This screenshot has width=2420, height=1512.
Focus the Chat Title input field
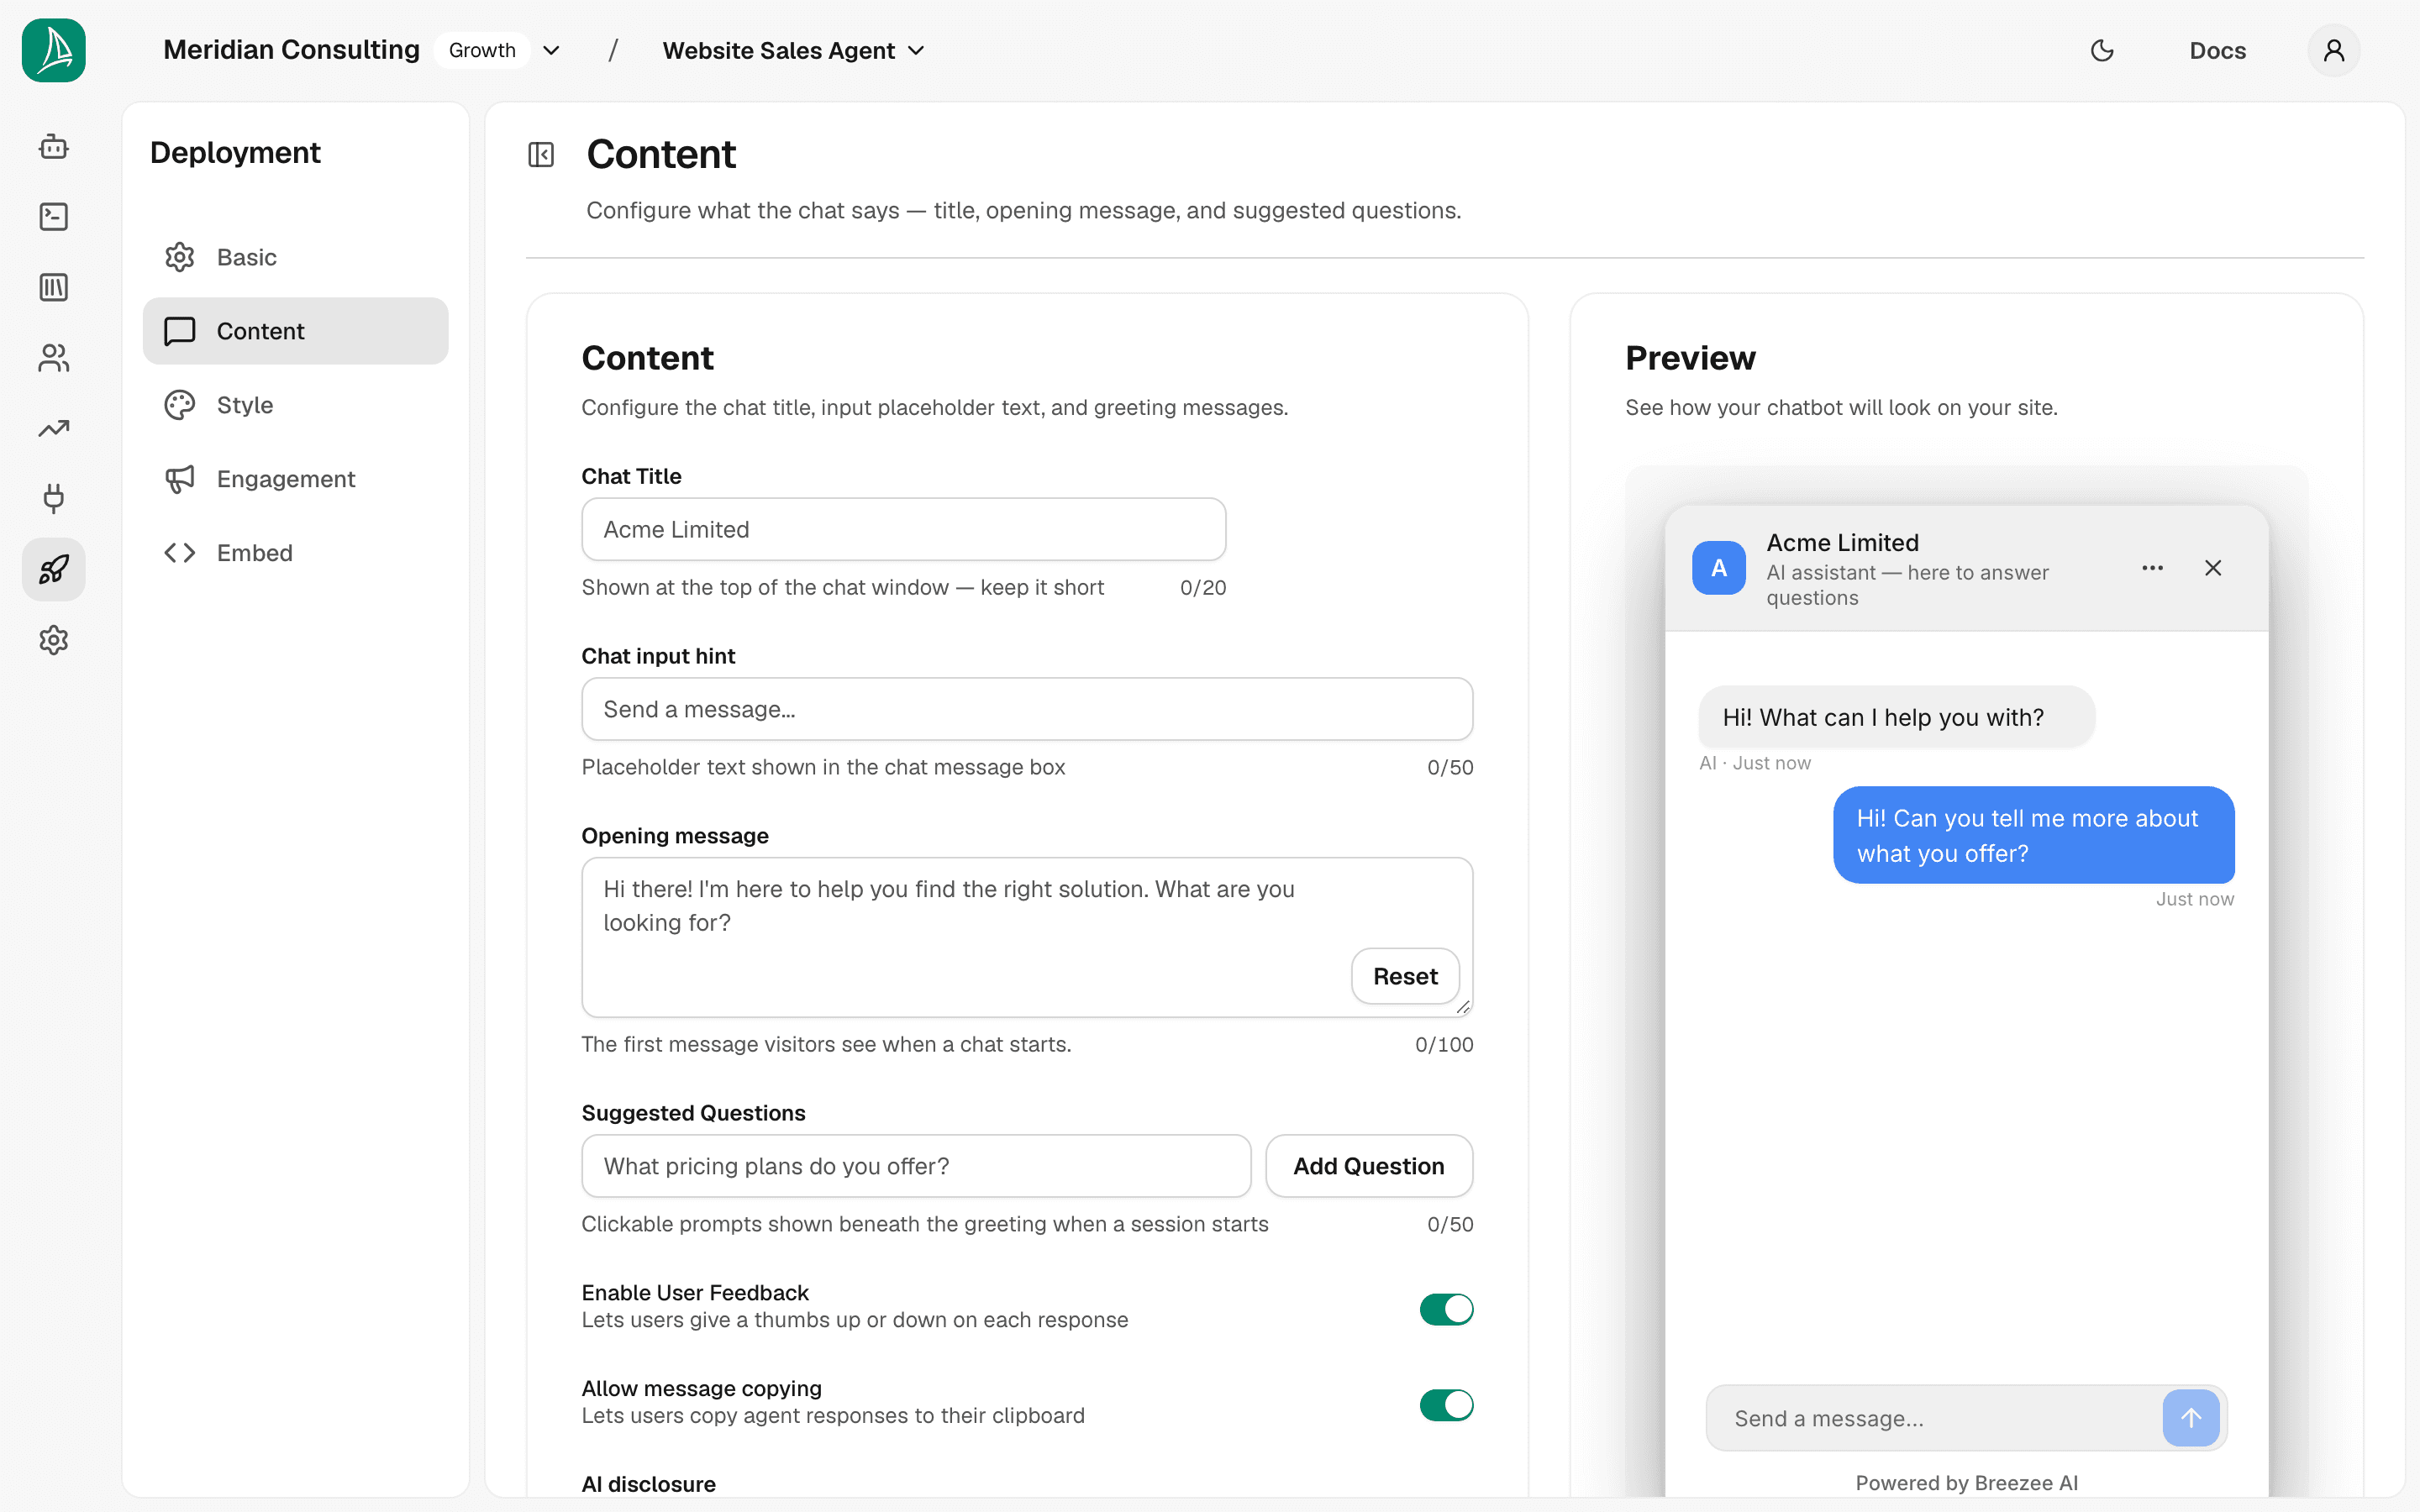tap(904, 529)
